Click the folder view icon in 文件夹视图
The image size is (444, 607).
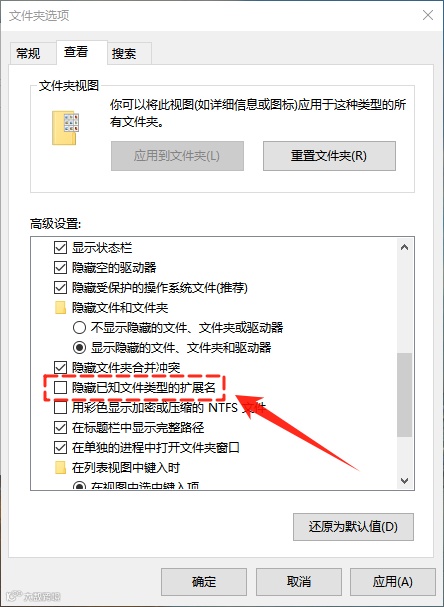coord(65,127)
